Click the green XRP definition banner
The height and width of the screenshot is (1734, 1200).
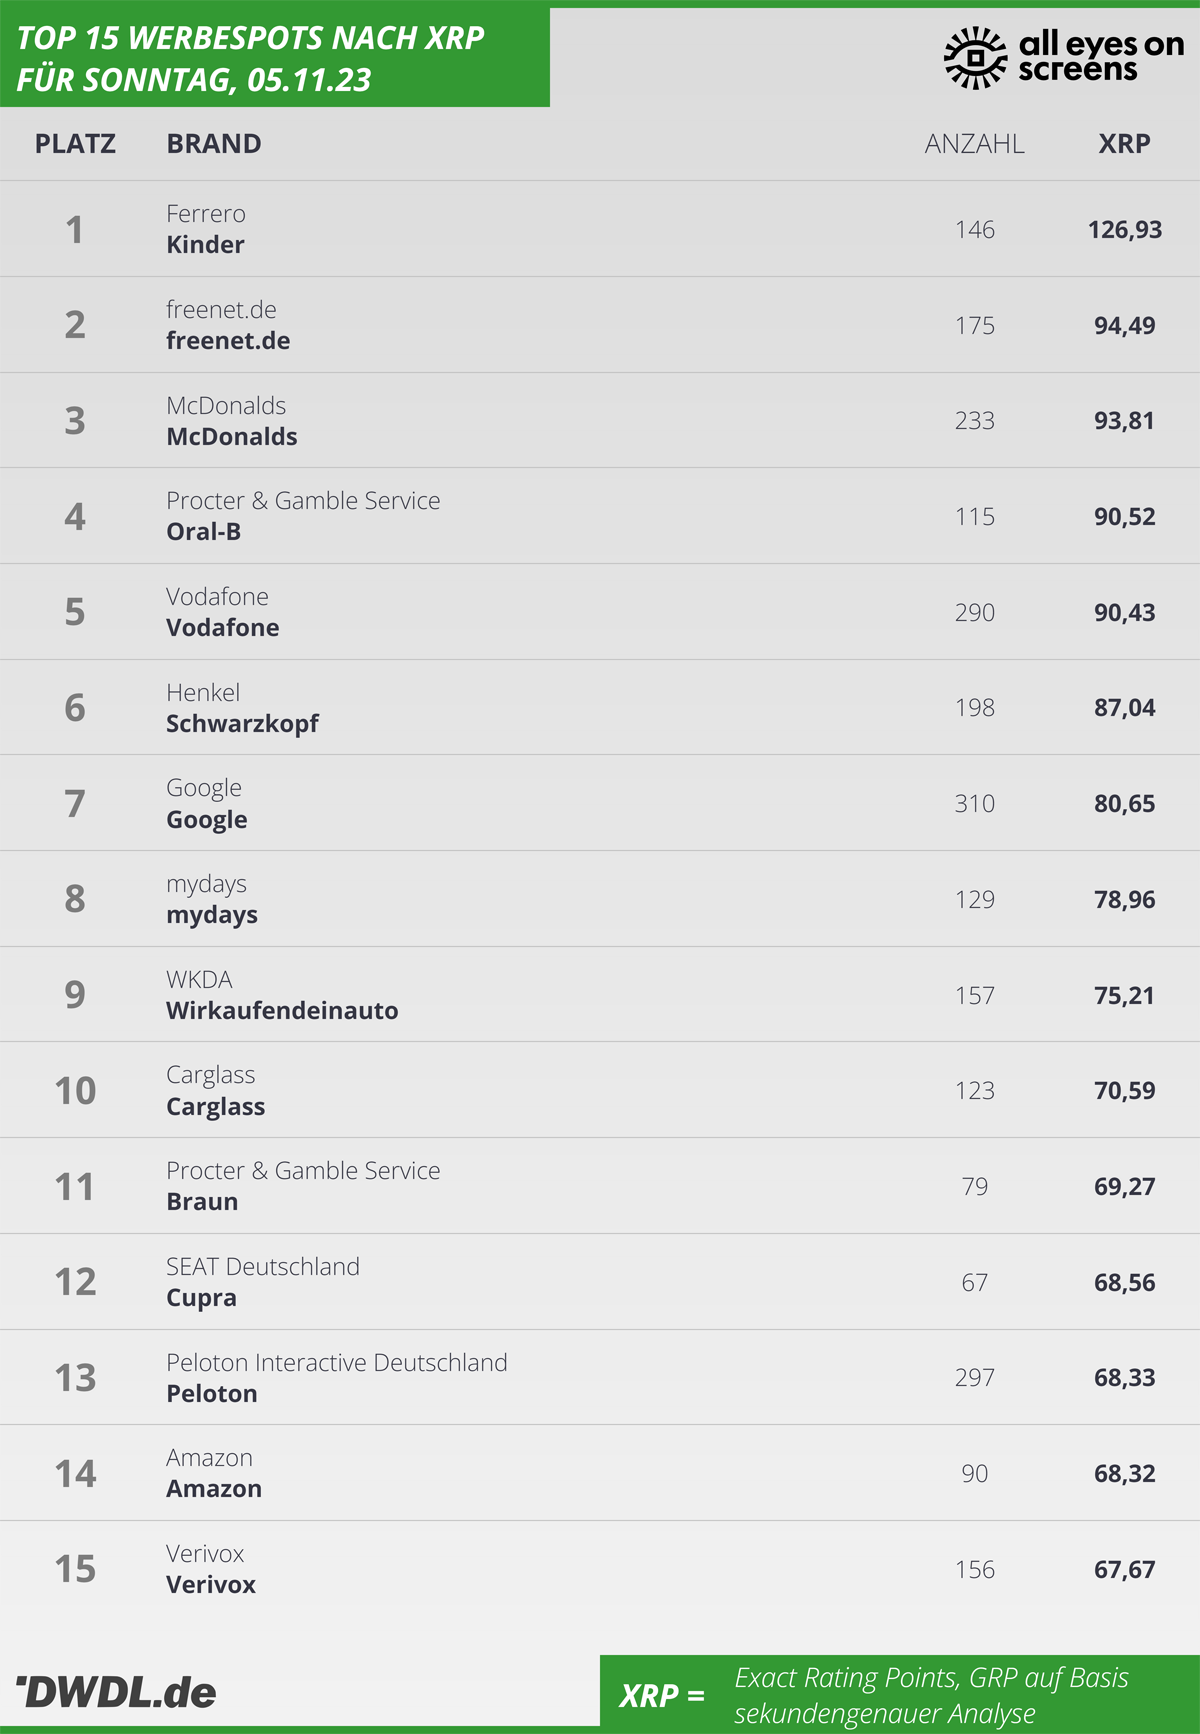point(900,1692)
